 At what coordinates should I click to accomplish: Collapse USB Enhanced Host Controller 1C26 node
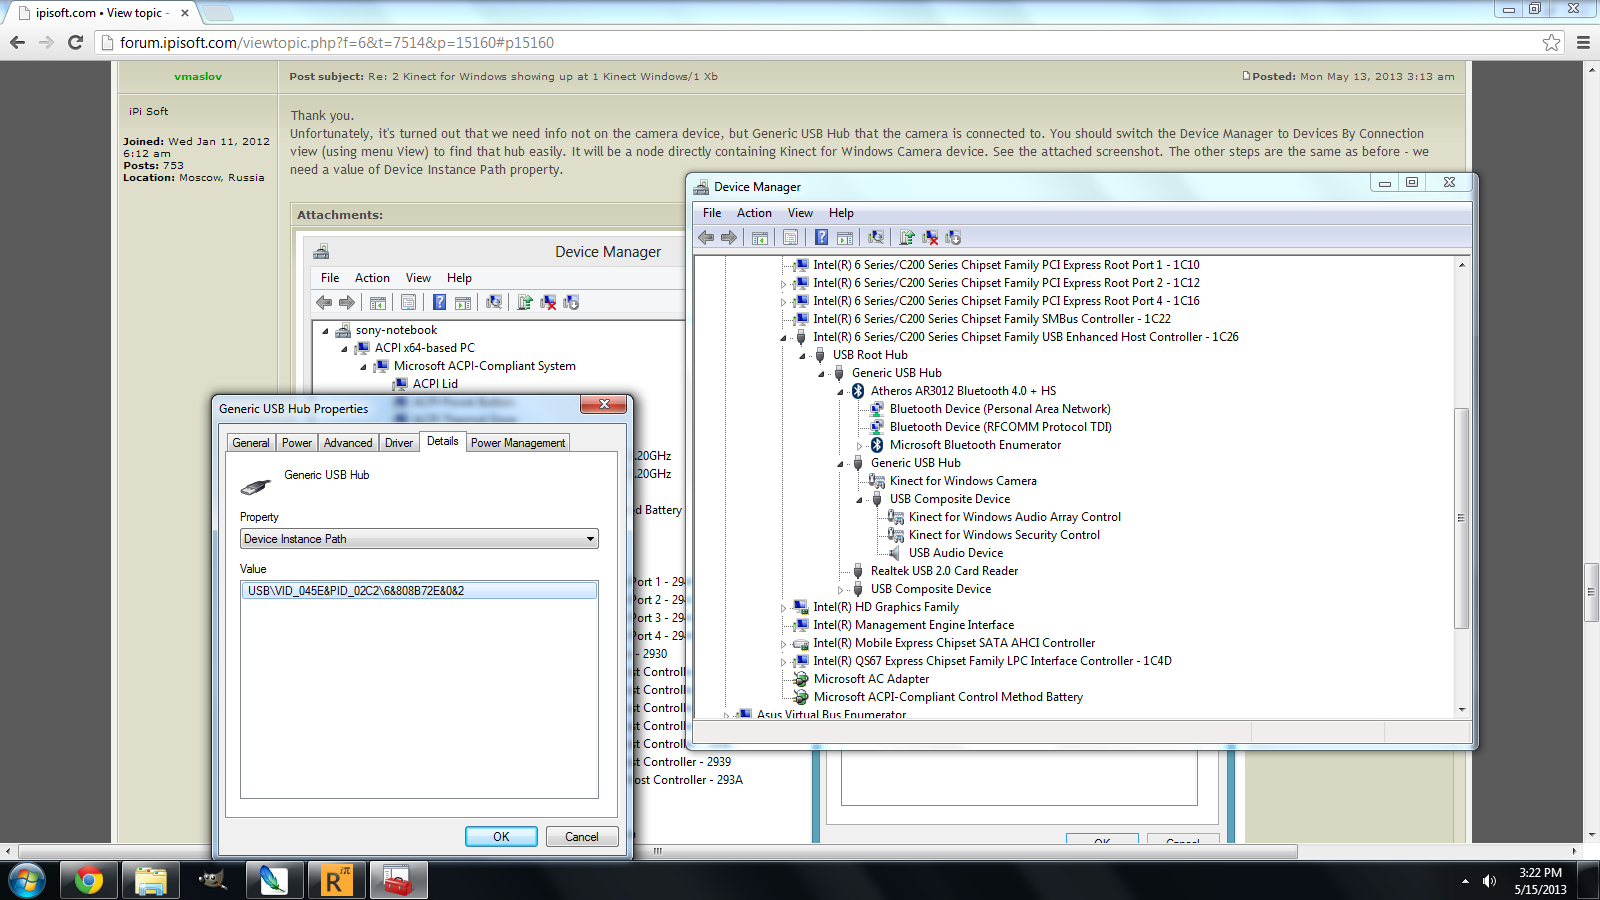784,338
